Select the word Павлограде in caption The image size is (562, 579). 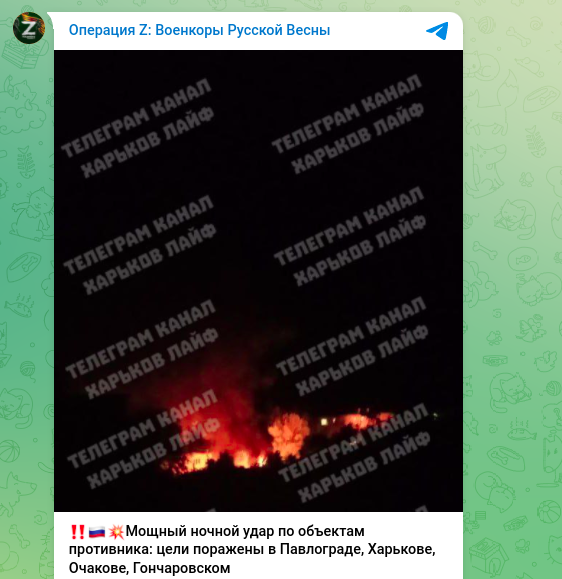pos(322,549)
